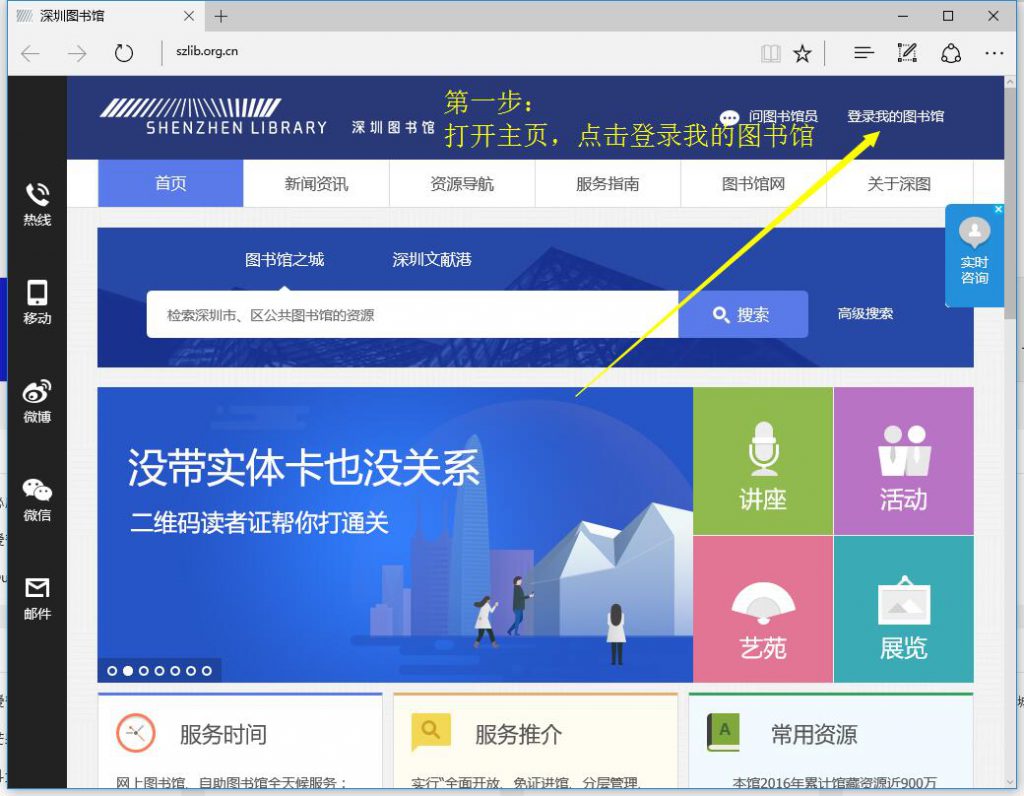Click the Weibo (微博) sidebar icon
The image size is (1024, 796).
[37, 392]
